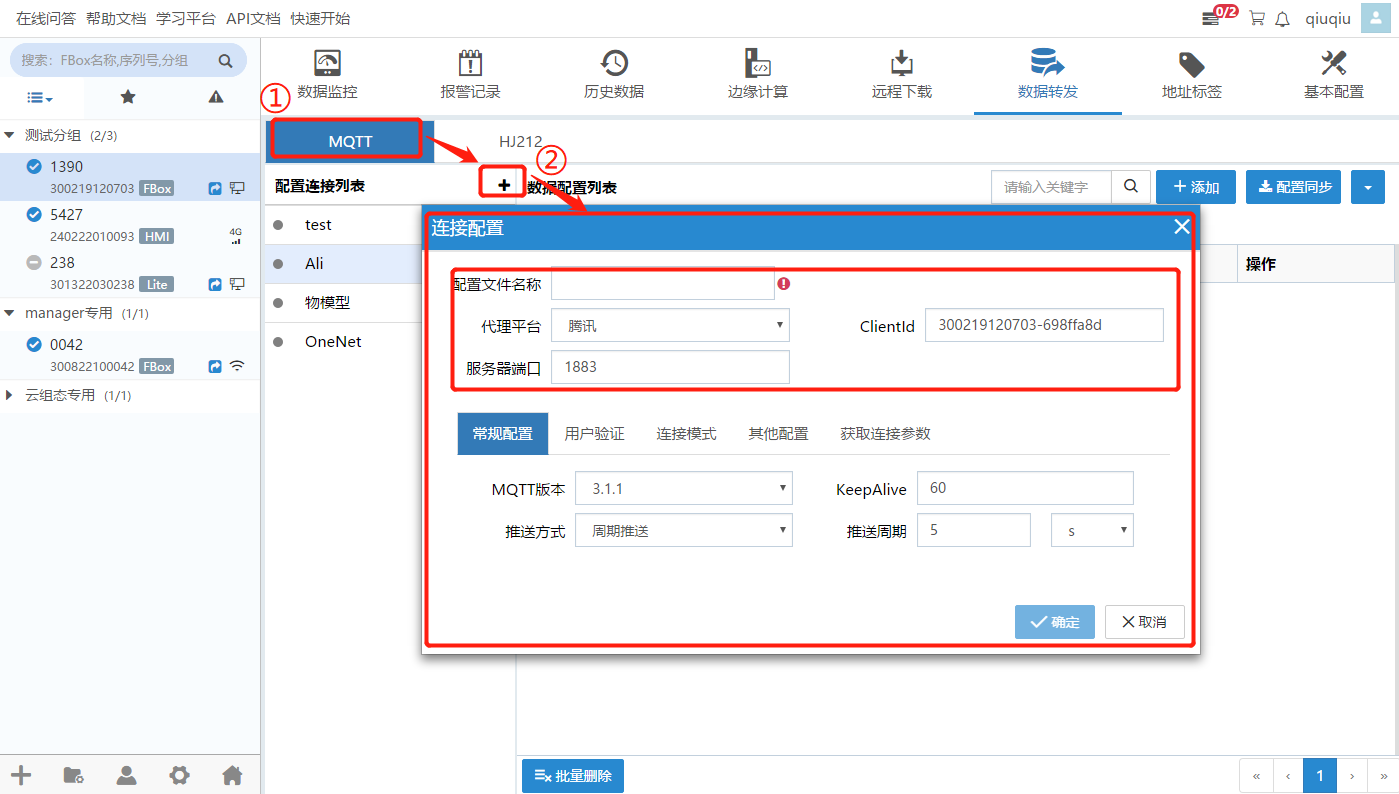Expand the 云组态专用 group
Image resolution: width=1399 pixels, height=794 pixels.
point(10,396)
